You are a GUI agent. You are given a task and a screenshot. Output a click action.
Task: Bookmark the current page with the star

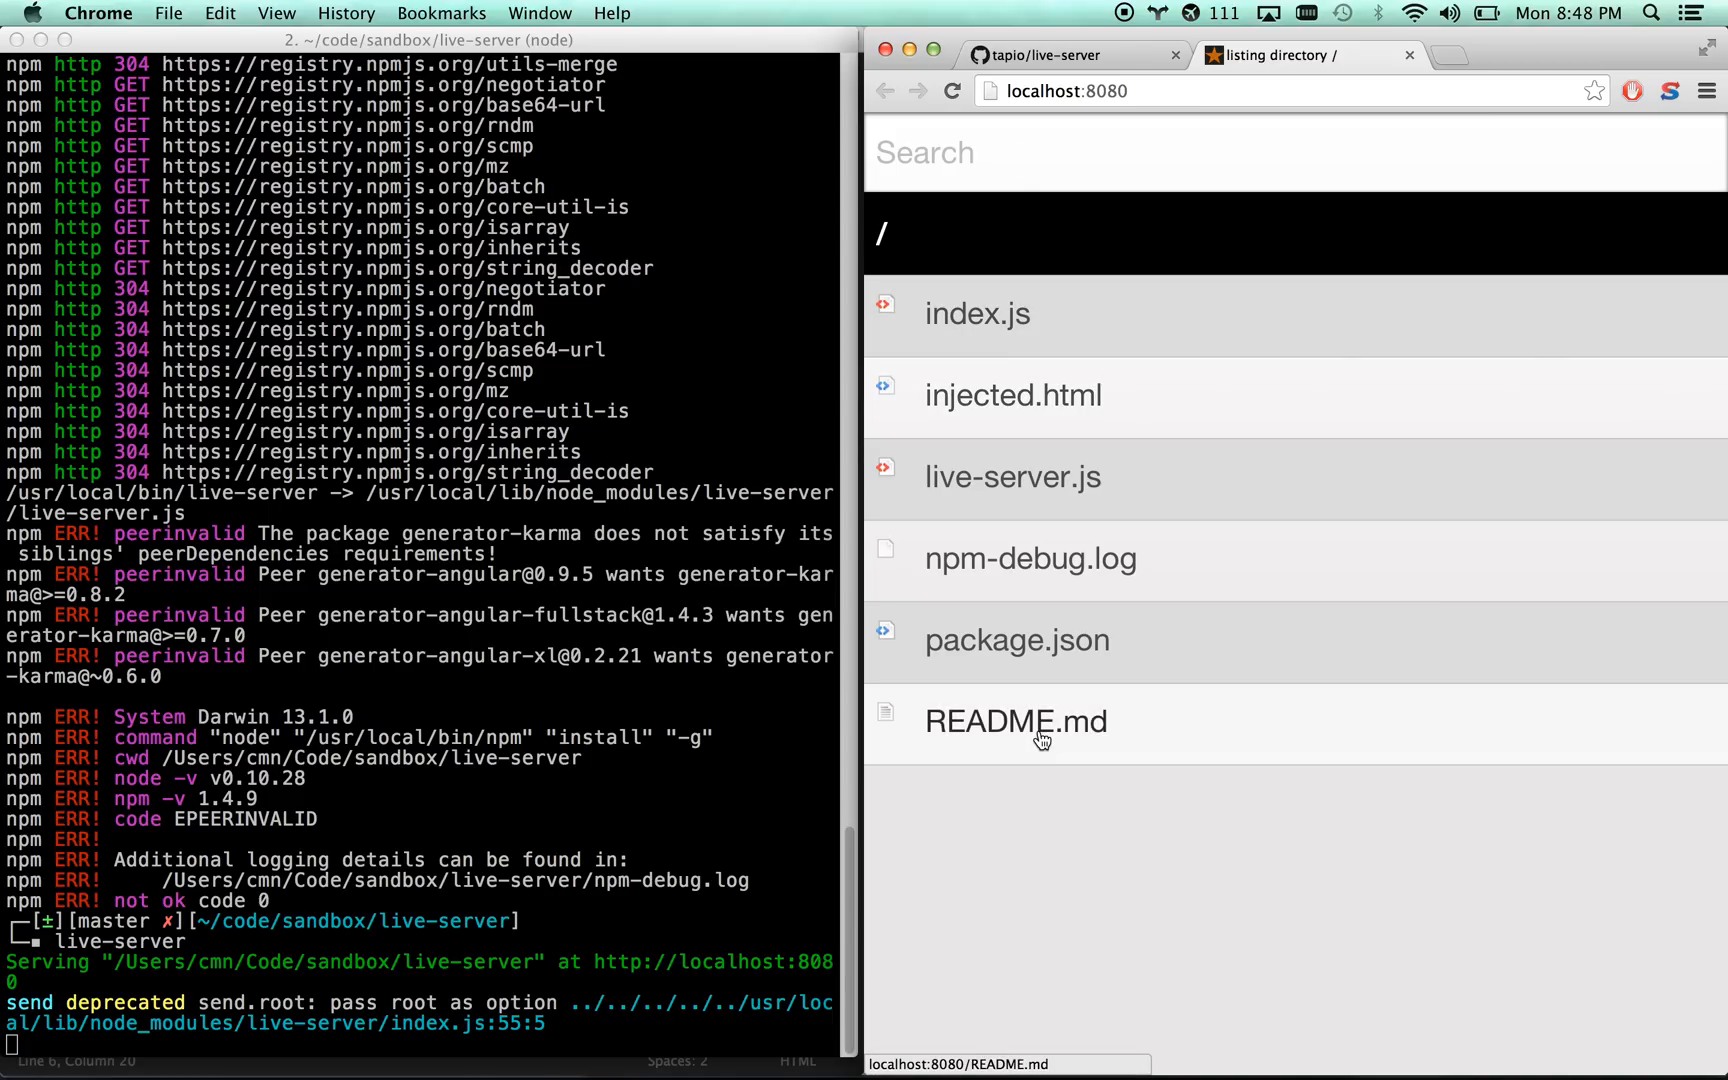[x=1593, y=90]
